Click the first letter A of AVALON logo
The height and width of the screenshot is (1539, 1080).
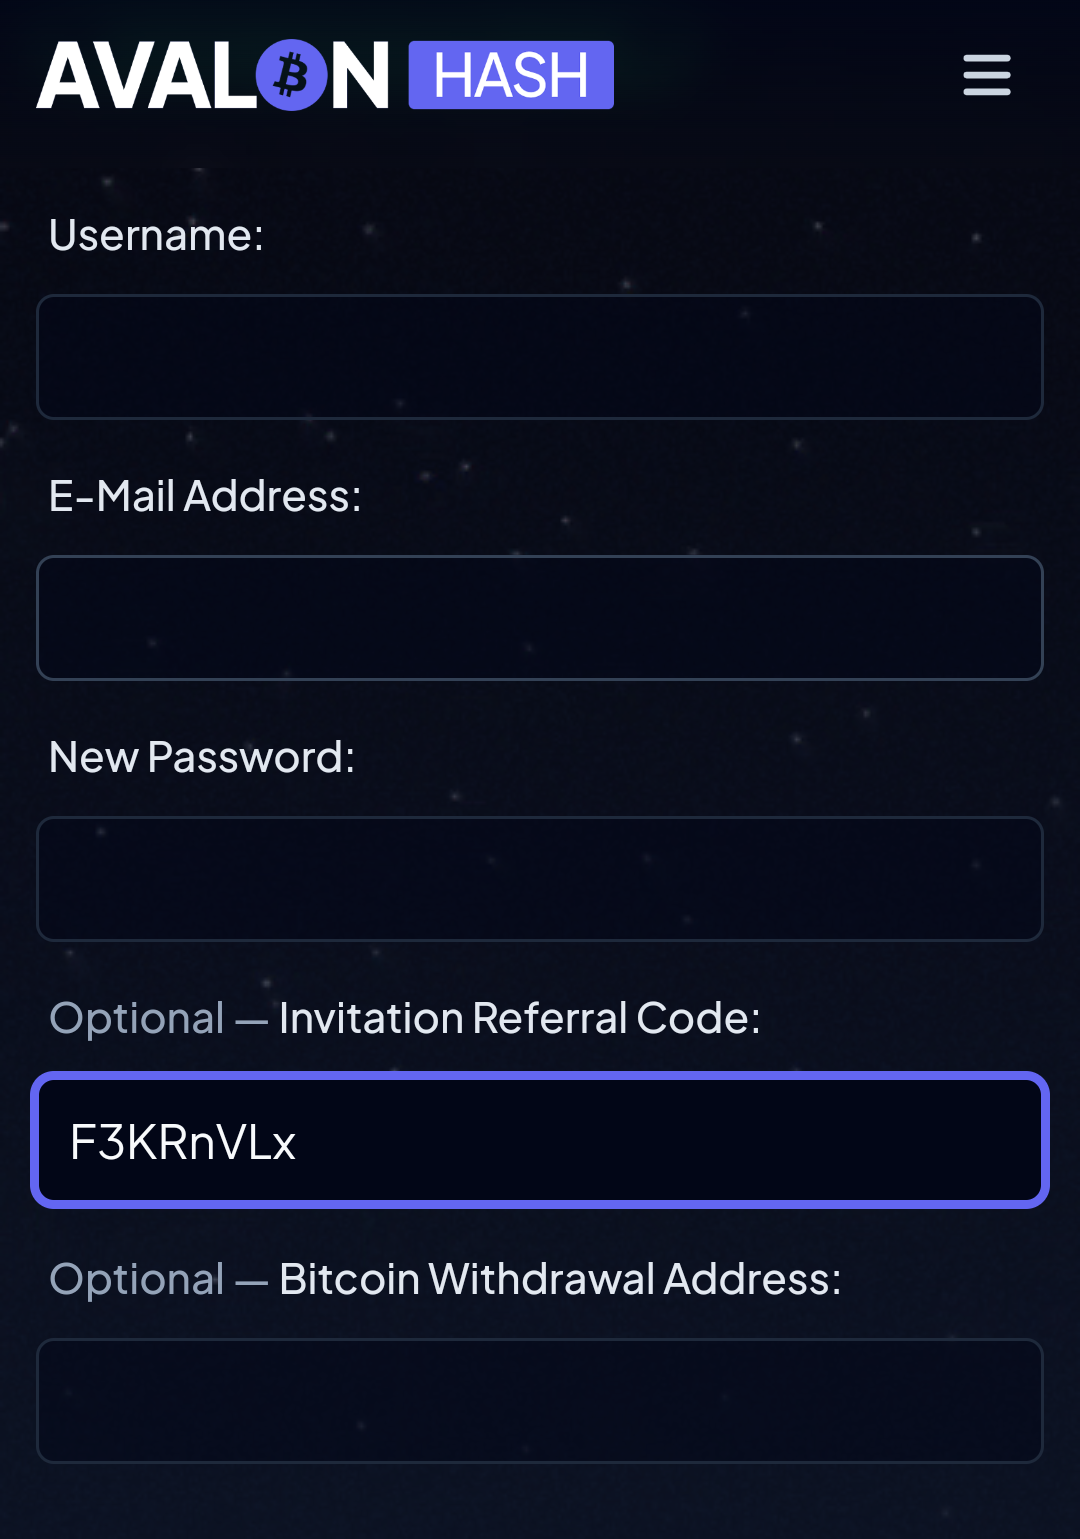68,76
